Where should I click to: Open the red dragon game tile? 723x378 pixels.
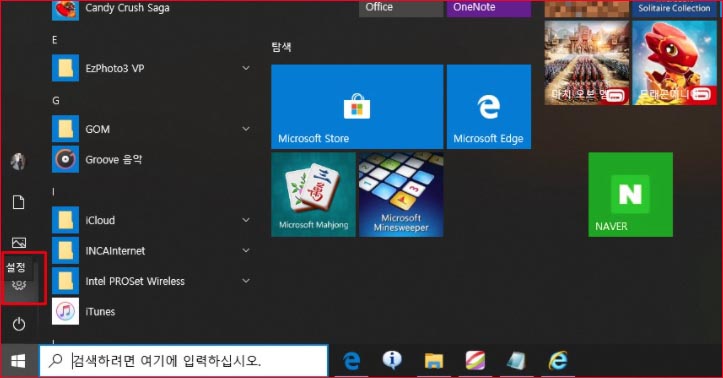pyautogui.click(x=674, y=63)
